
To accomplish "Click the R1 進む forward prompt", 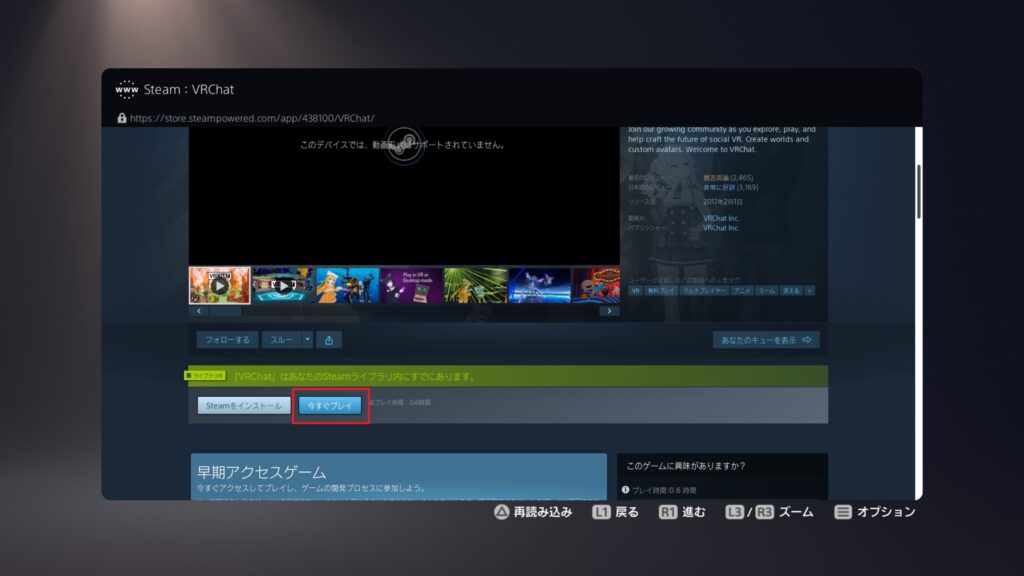I will (682, 512).
